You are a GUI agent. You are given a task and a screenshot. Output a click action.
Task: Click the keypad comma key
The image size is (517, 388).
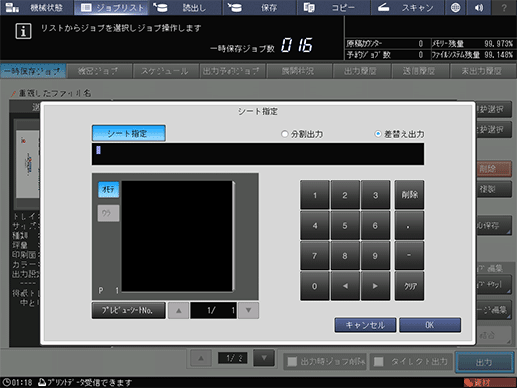[x=409, y=225]
